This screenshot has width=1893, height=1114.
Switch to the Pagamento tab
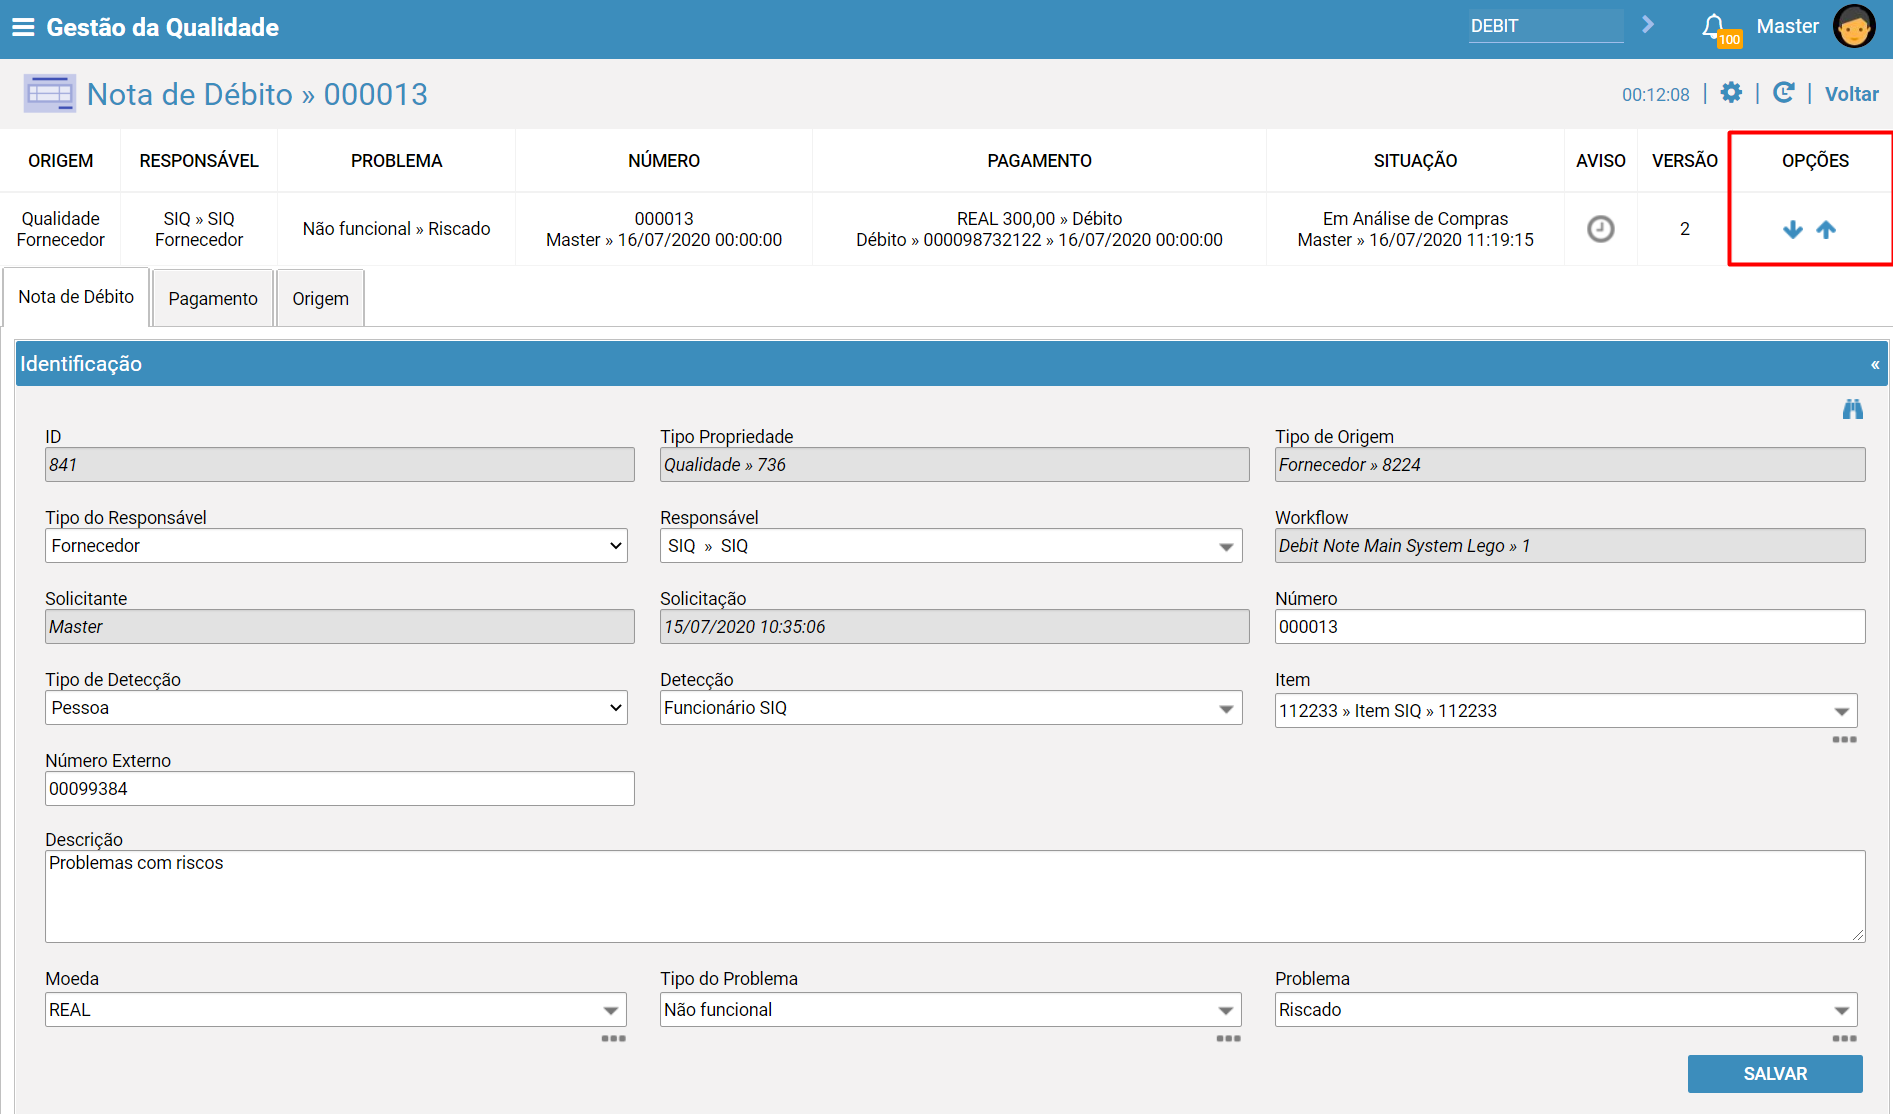point(213,298)
